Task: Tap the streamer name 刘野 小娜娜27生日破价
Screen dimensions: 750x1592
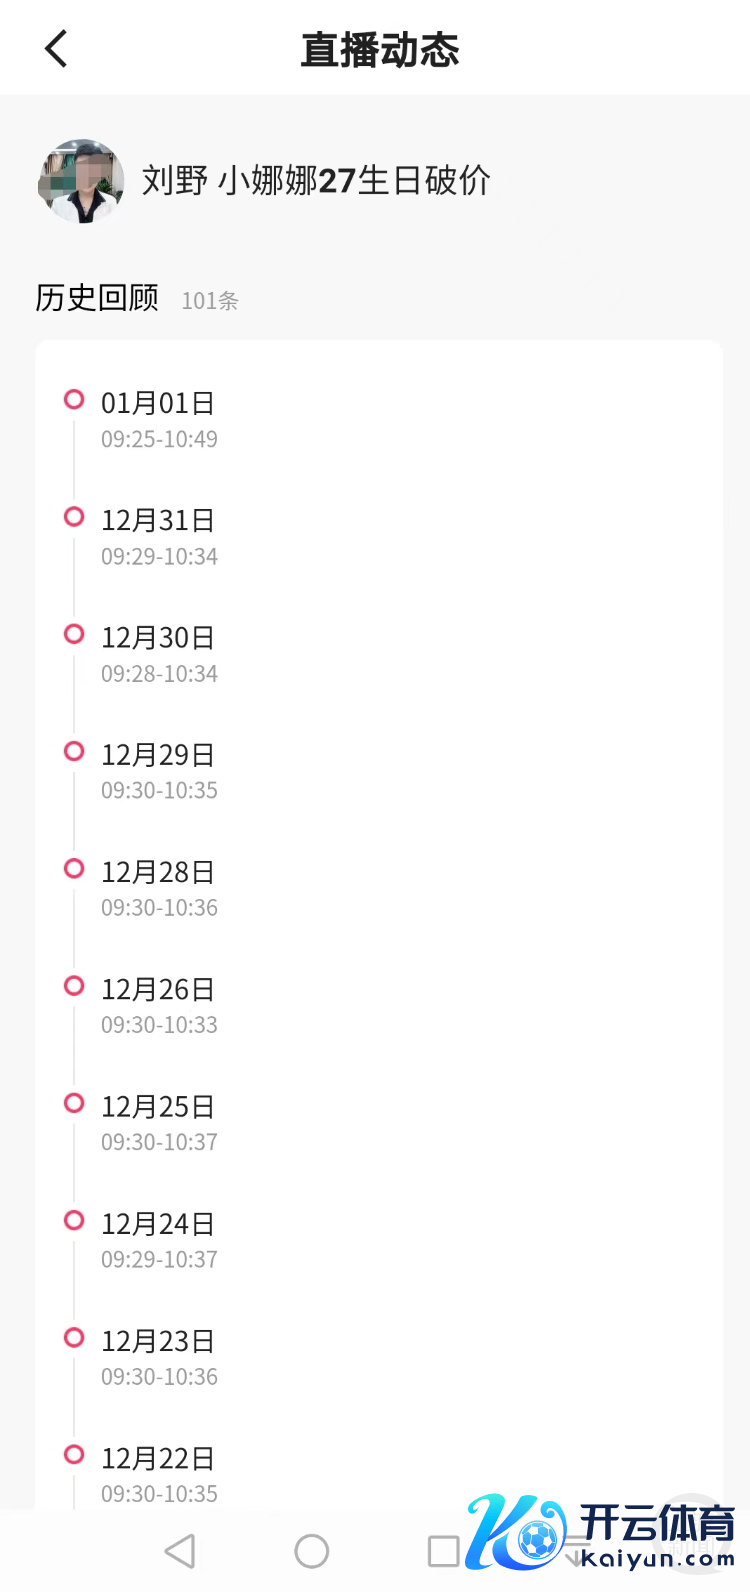Action: tap(316, 181)
